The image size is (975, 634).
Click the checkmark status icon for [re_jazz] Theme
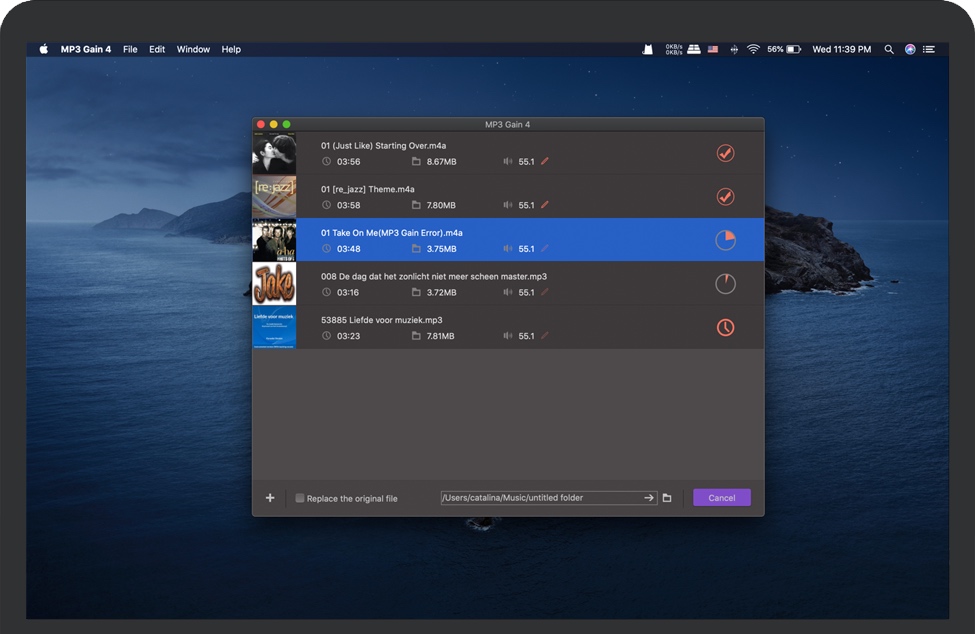tap(725, 197)
